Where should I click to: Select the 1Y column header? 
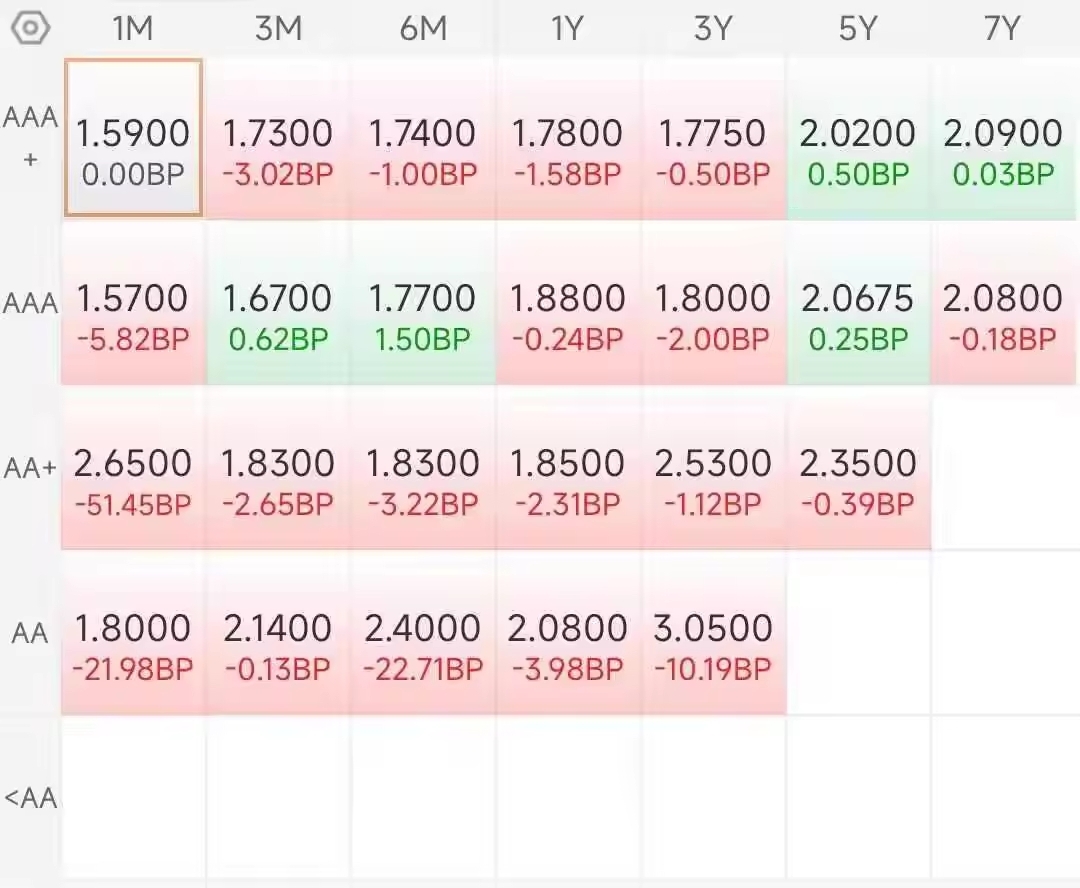click(x=567, y=29)
